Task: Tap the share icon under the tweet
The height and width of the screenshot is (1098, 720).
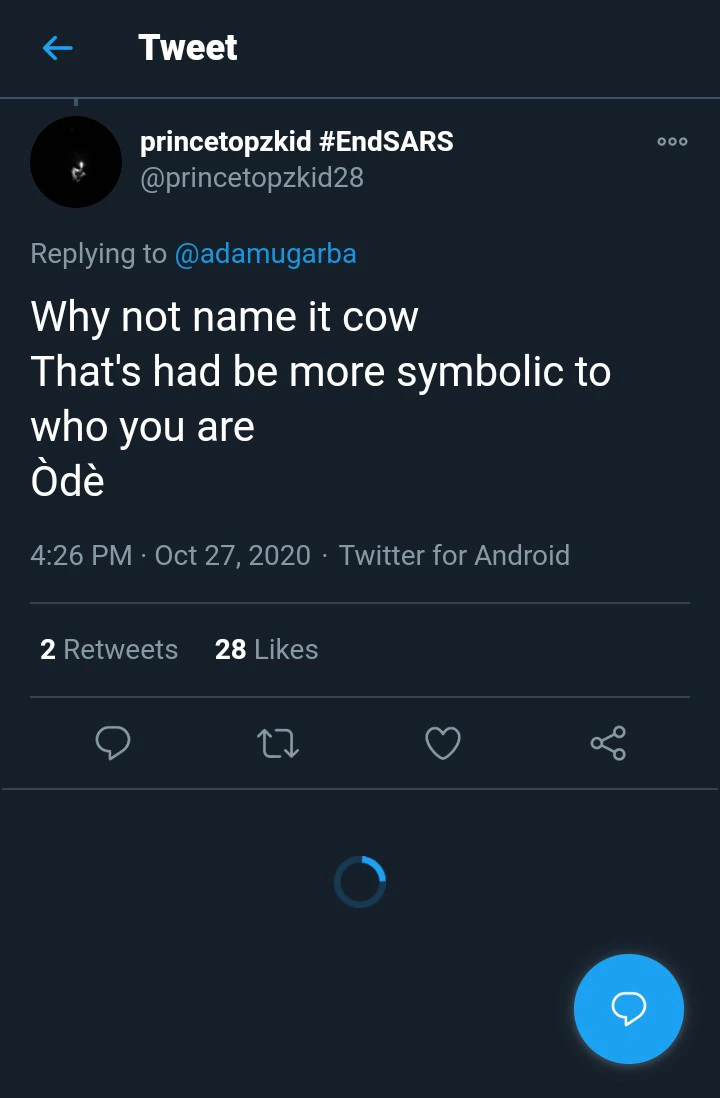Action: (608, 743)
